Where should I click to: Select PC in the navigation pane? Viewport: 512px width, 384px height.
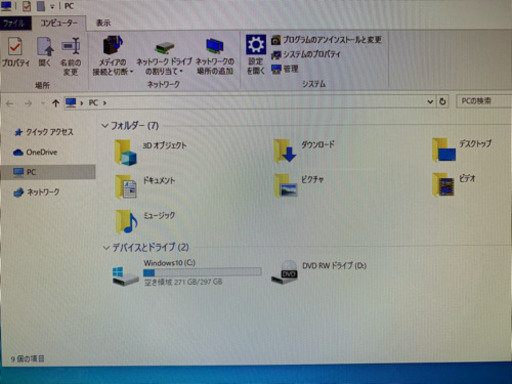coord(48,172)
